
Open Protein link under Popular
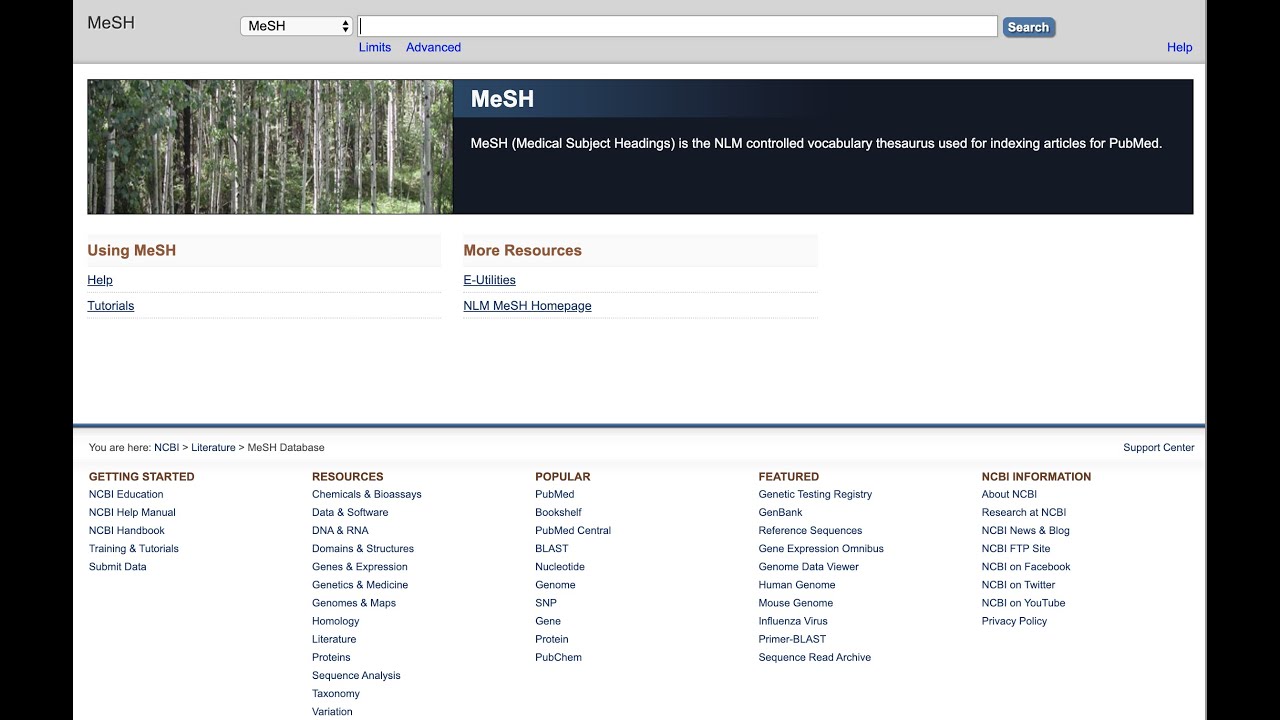(x=552, y=638)
